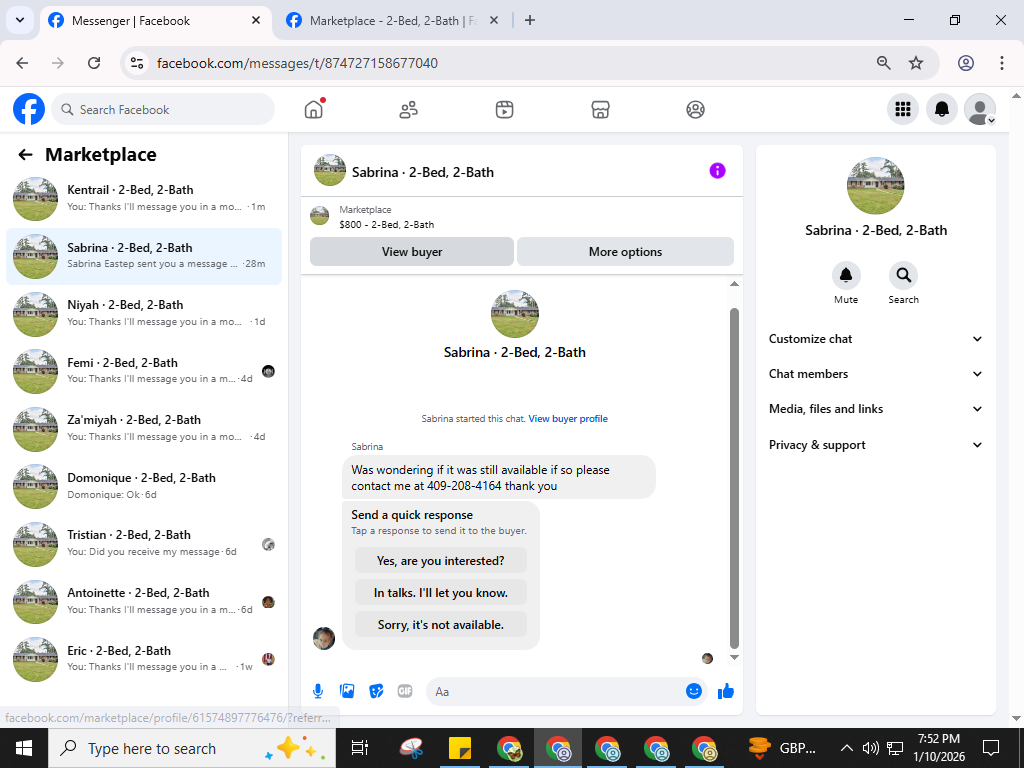
Task: Open Chrome three-dot menu
Action: [1002, 63]
